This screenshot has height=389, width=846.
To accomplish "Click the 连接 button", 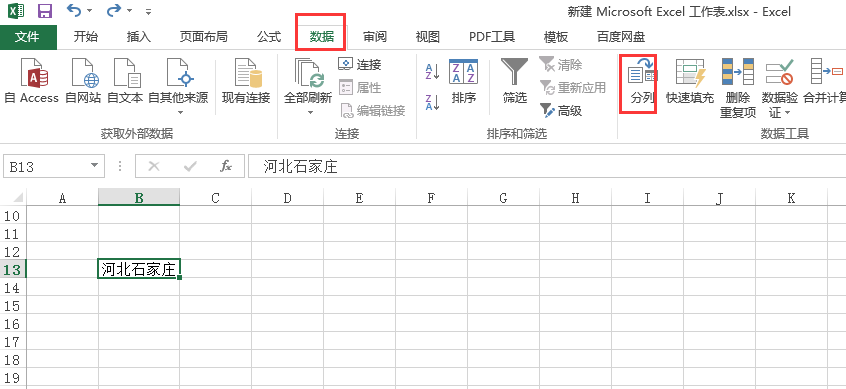I will pos(359,65).
